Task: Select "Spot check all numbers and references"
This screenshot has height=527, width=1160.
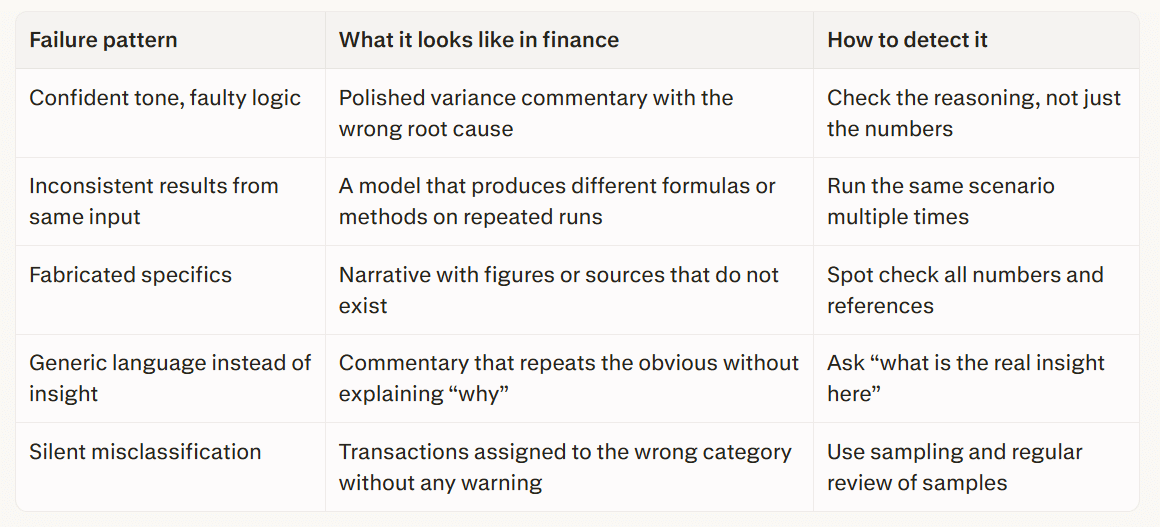Action: point(964,290)
